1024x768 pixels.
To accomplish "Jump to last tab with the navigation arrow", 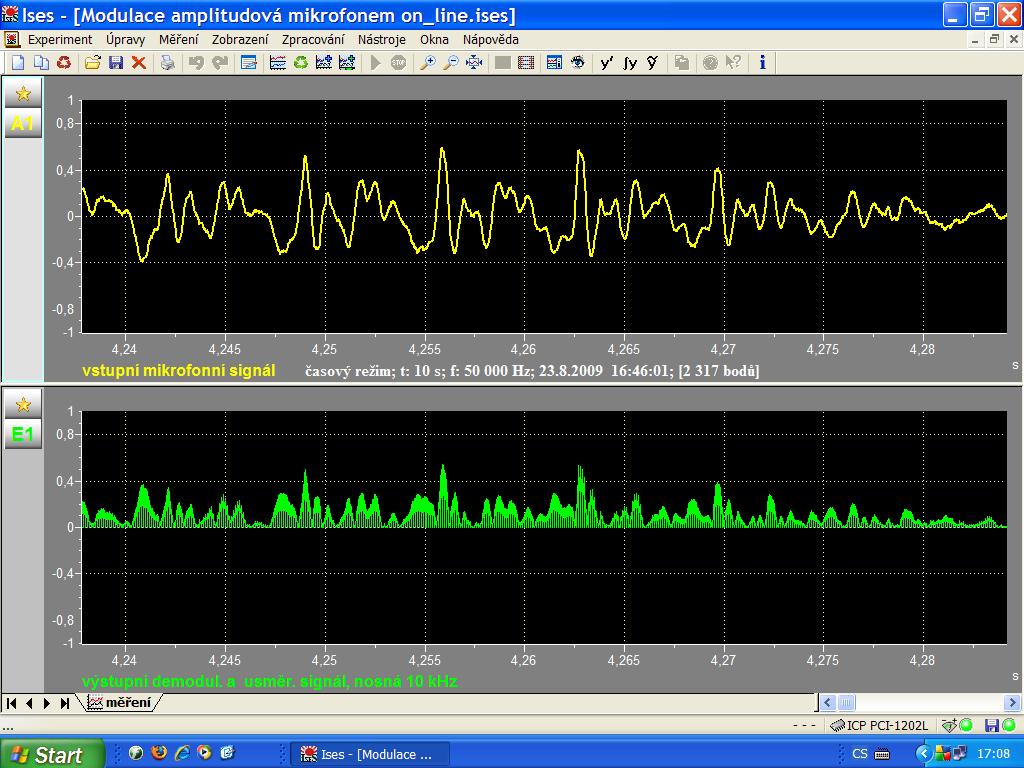I will (x=65, y=703).
